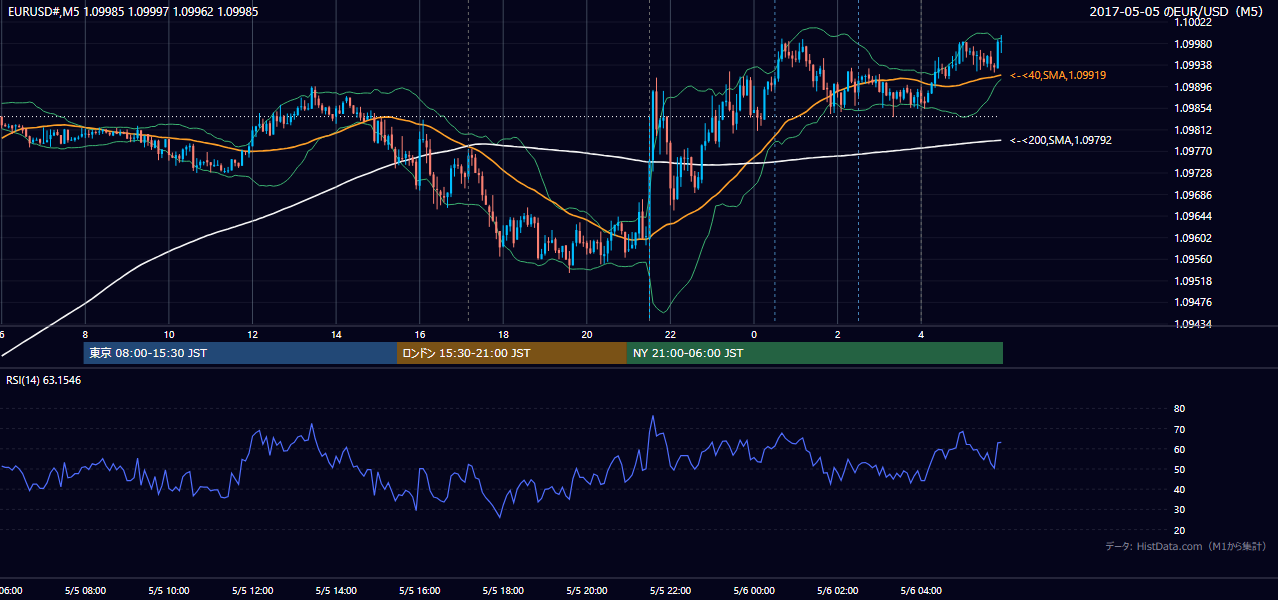Click price axis value 1.09518
1278x600 pixels.
(x=1194, y=281)
